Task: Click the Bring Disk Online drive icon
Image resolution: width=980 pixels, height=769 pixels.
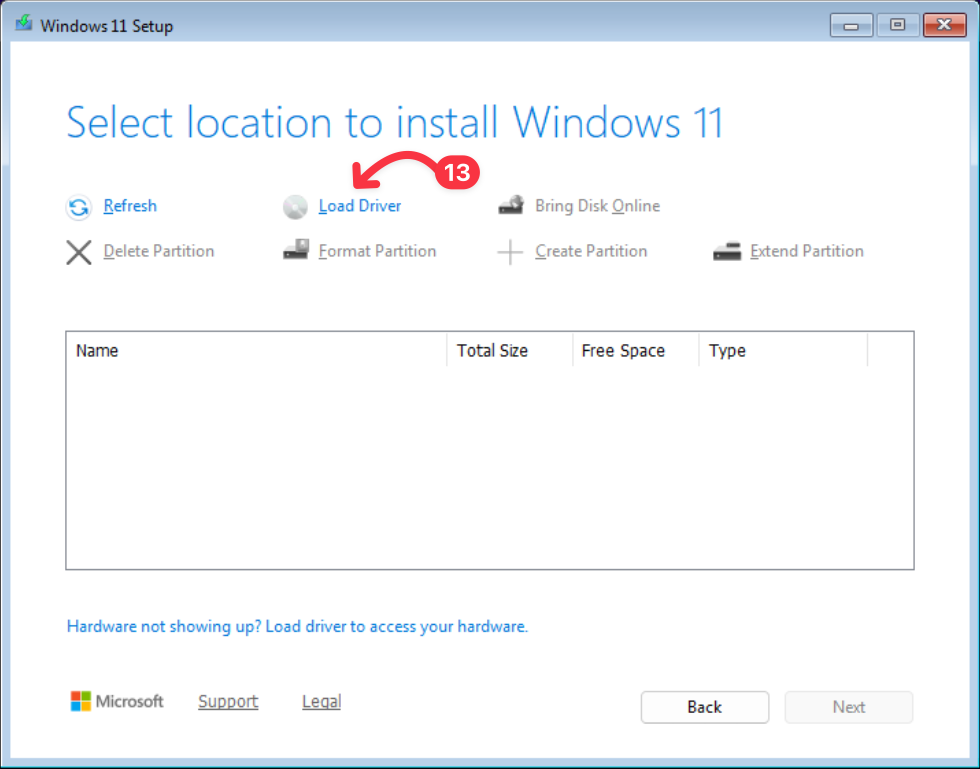Action: [x=511, y=206]
